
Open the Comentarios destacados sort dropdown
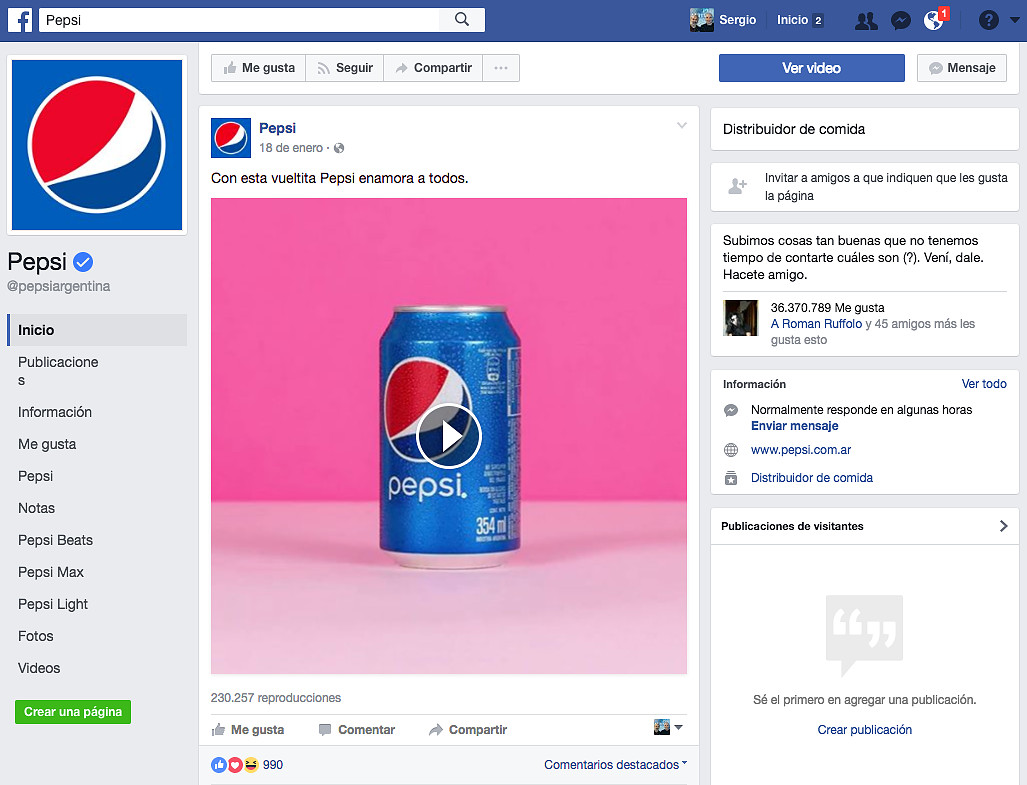tap(616, 765)
